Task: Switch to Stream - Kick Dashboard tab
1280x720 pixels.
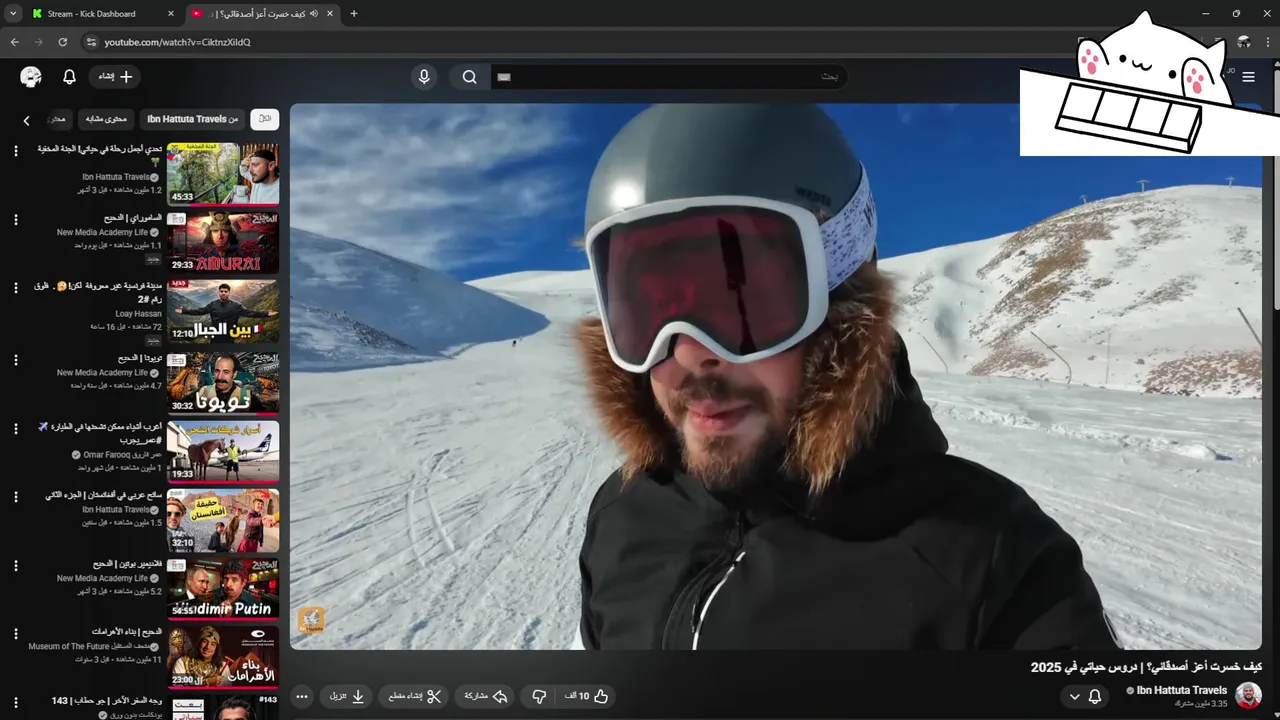Action: (x=92, y=14)
